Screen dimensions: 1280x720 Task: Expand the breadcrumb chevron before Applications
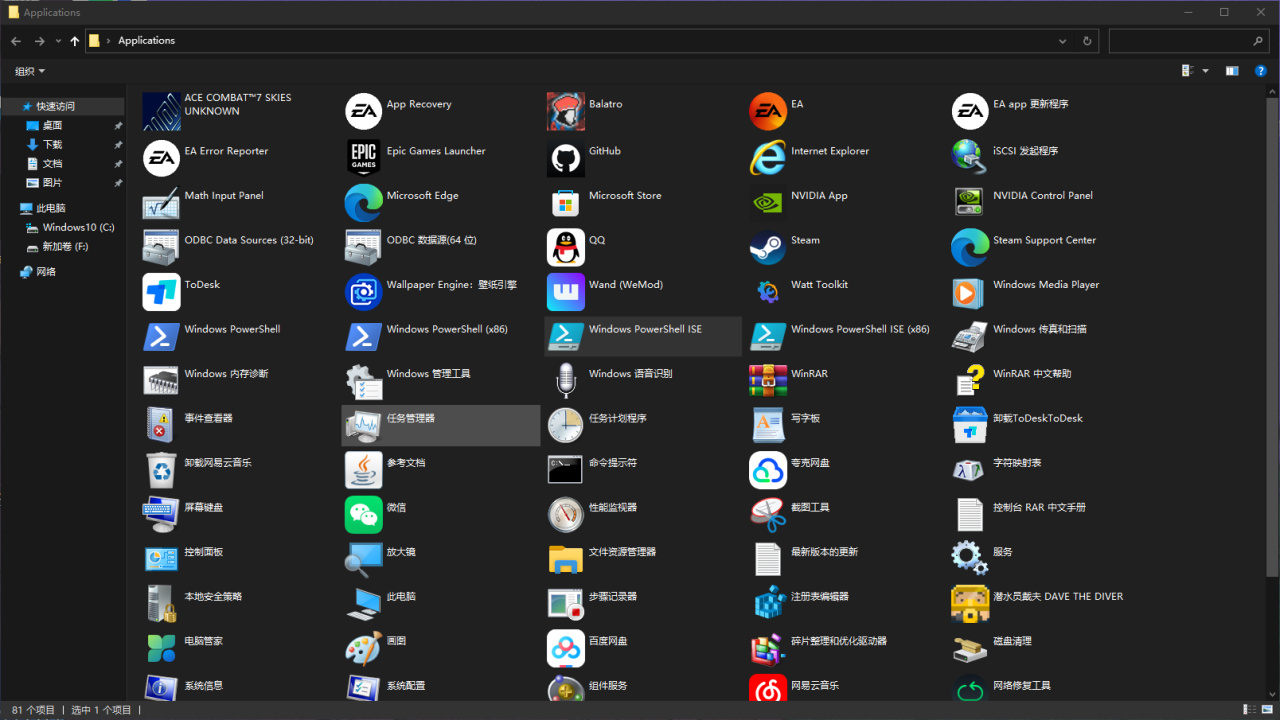click(109, 41)
